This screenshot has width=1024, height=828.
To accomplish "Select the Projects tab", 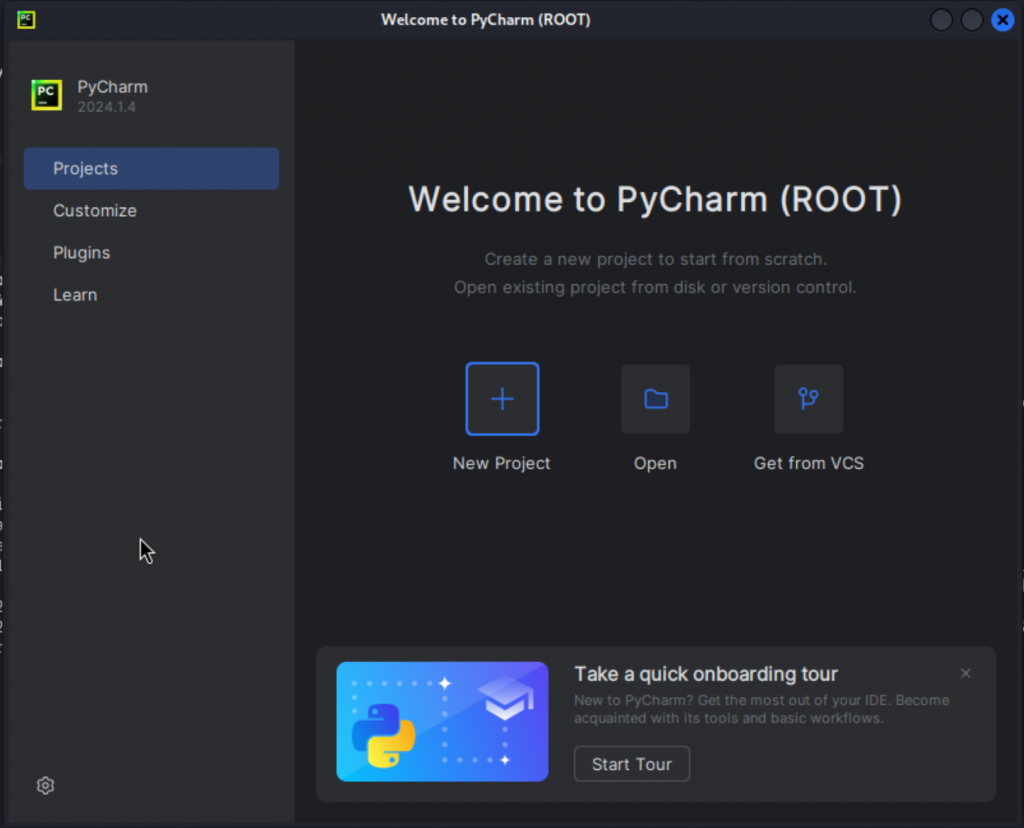I will (x=152, y=168).
